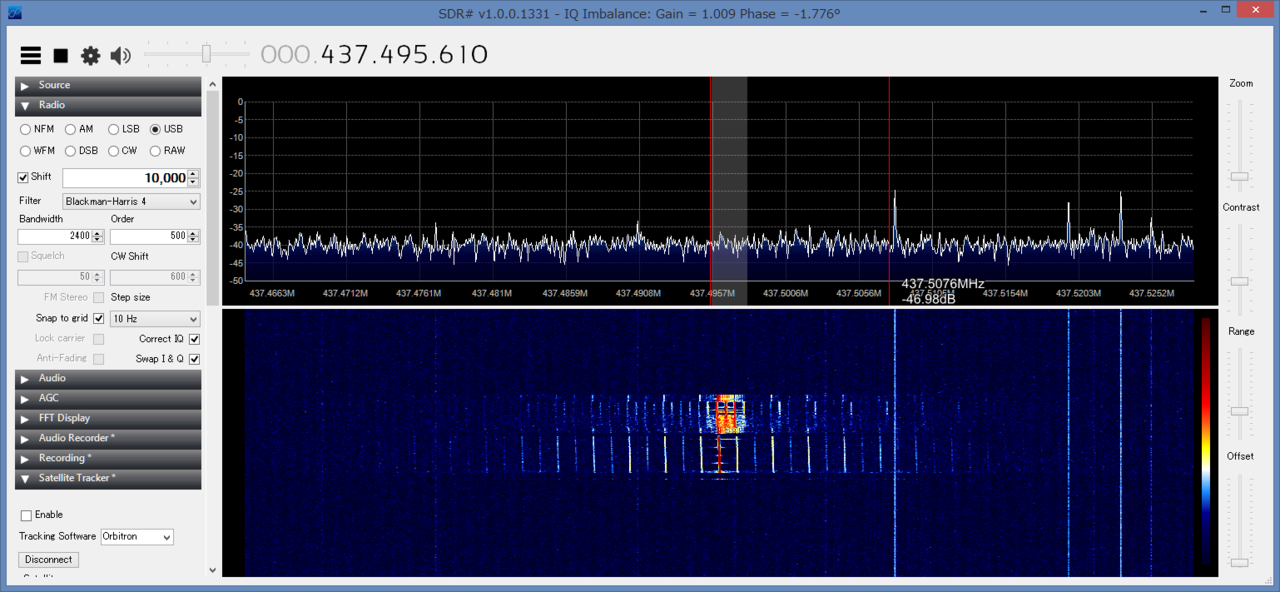Collapse the Radio panel
This screenshot has height=592, width=1280.
tap(108, 106)
